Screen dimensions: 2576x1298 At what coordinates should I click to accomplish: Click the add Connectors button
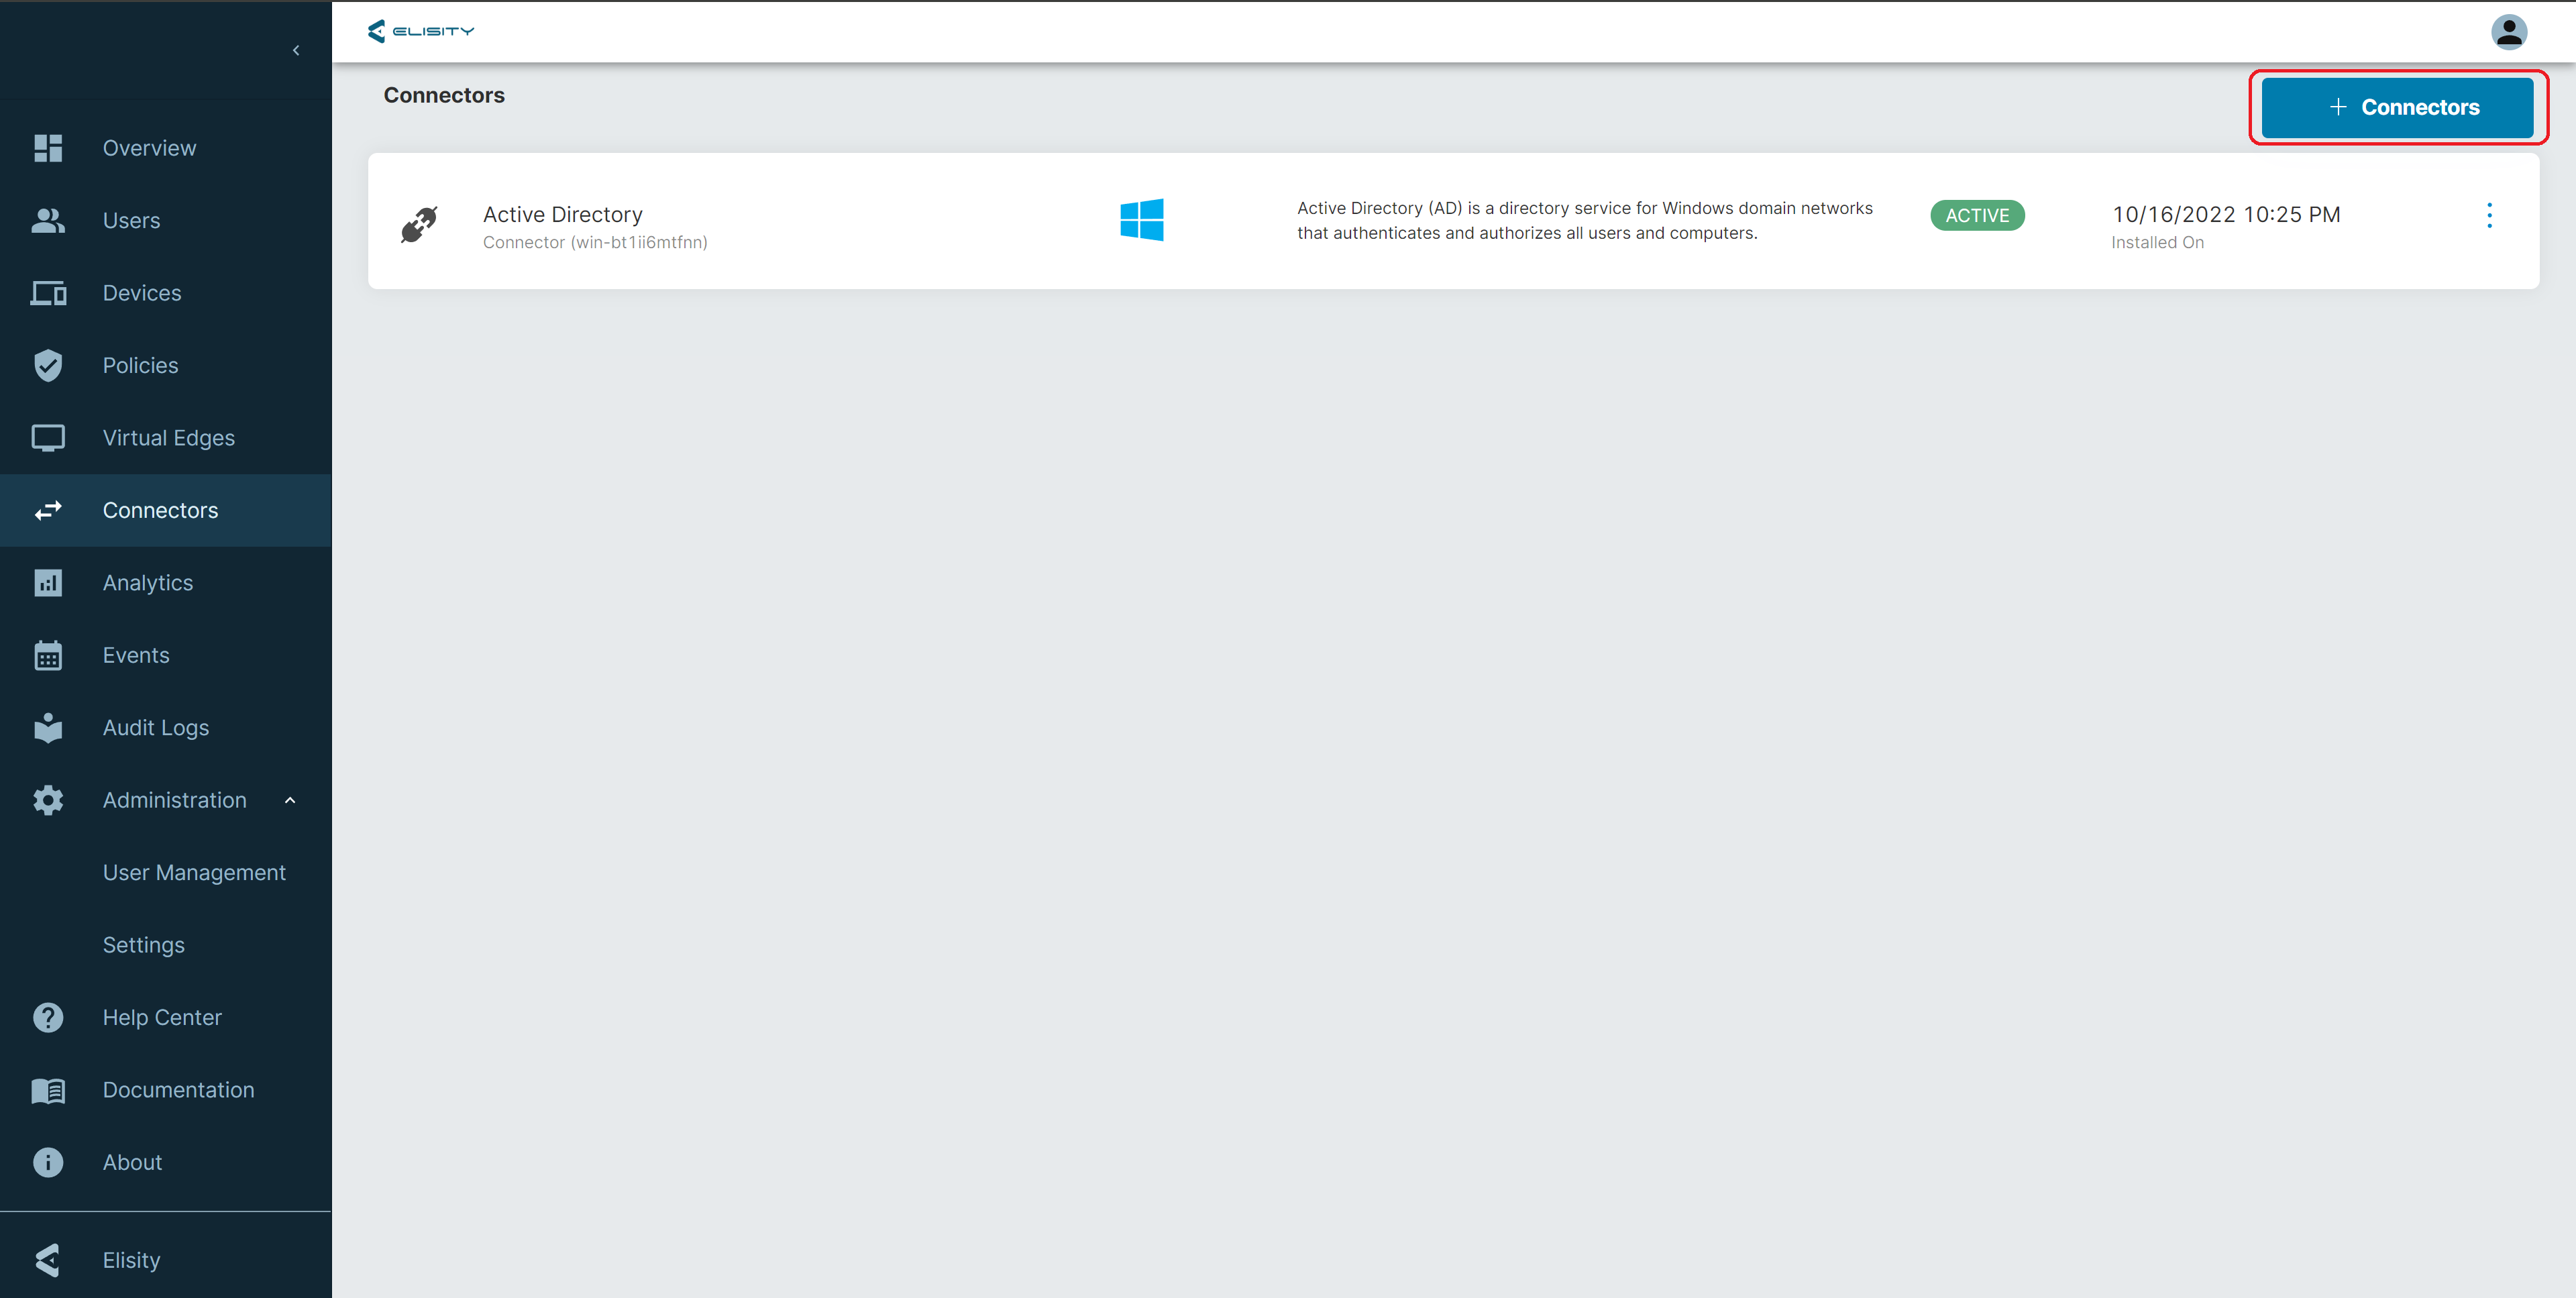(x=2397, y=108)
